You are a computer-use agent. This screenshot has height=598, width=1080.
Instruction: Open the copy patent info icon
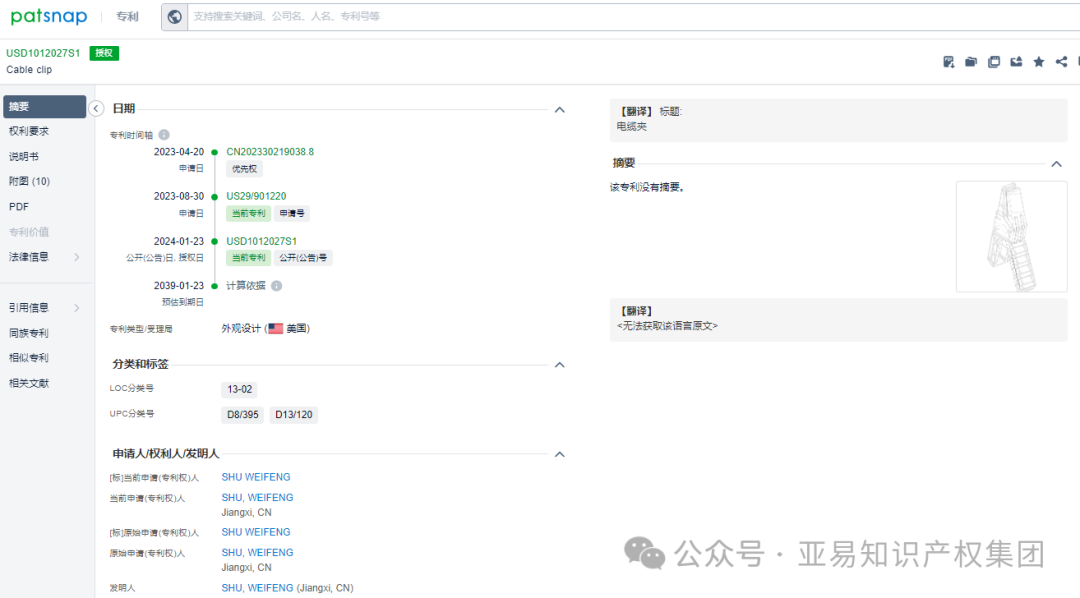[x=994, y=61]
